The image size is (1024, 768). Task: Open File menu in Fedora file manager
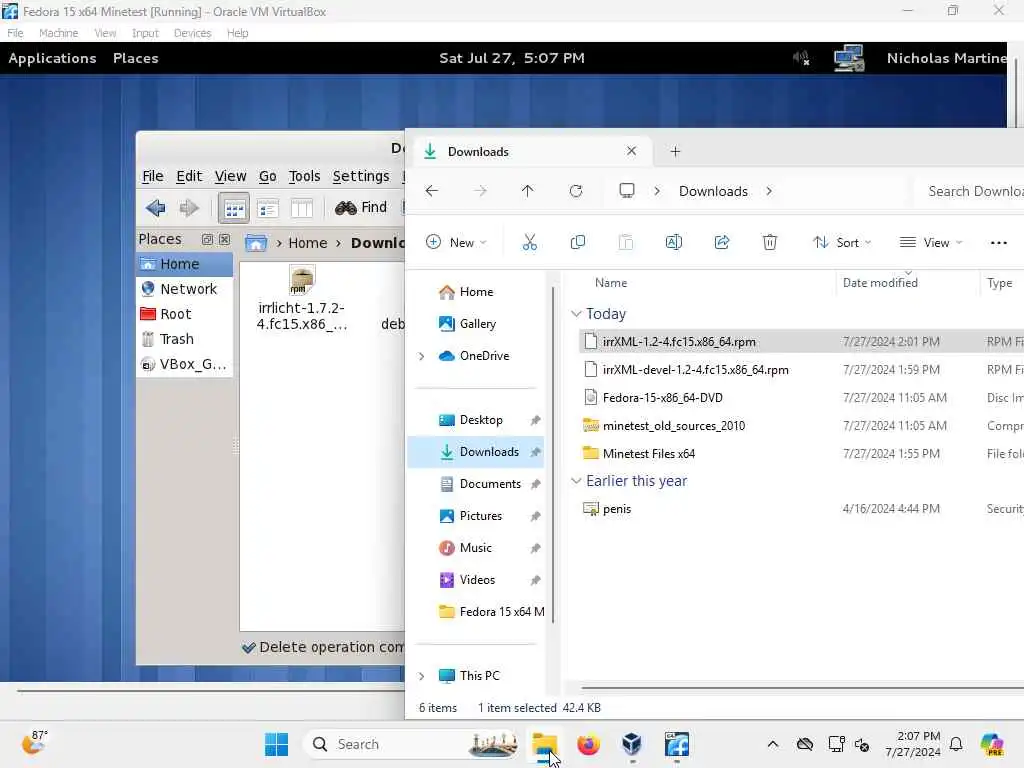click(x=152, y=176)
